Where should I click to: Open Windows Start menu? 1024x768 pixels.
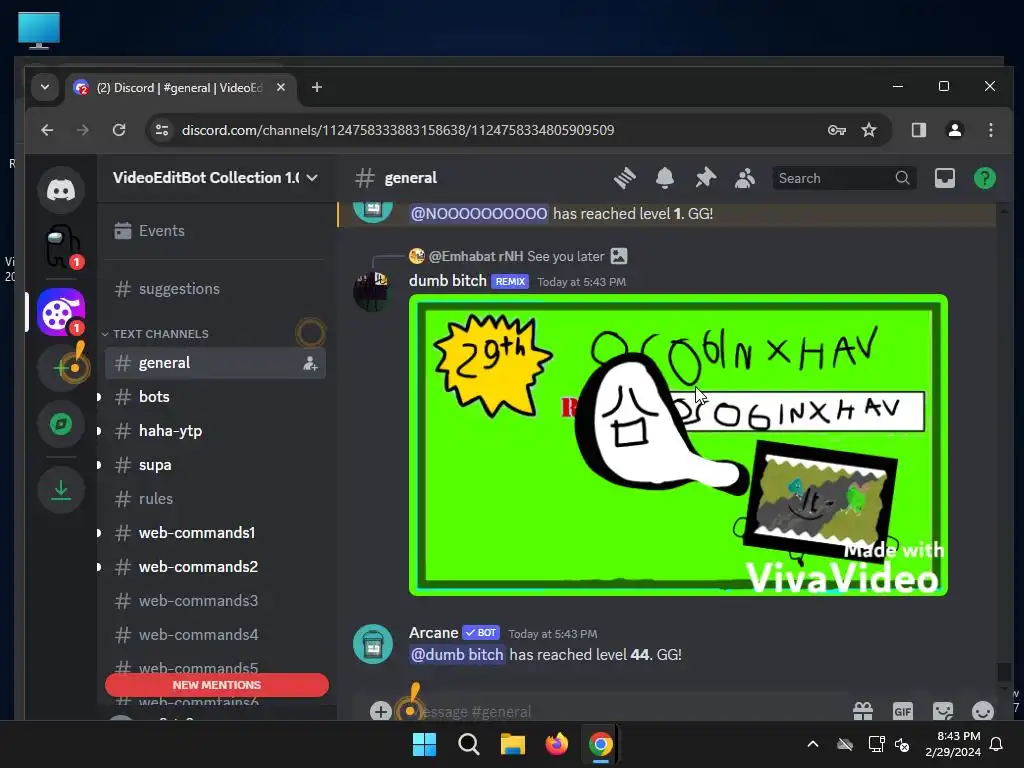[424, 744]
